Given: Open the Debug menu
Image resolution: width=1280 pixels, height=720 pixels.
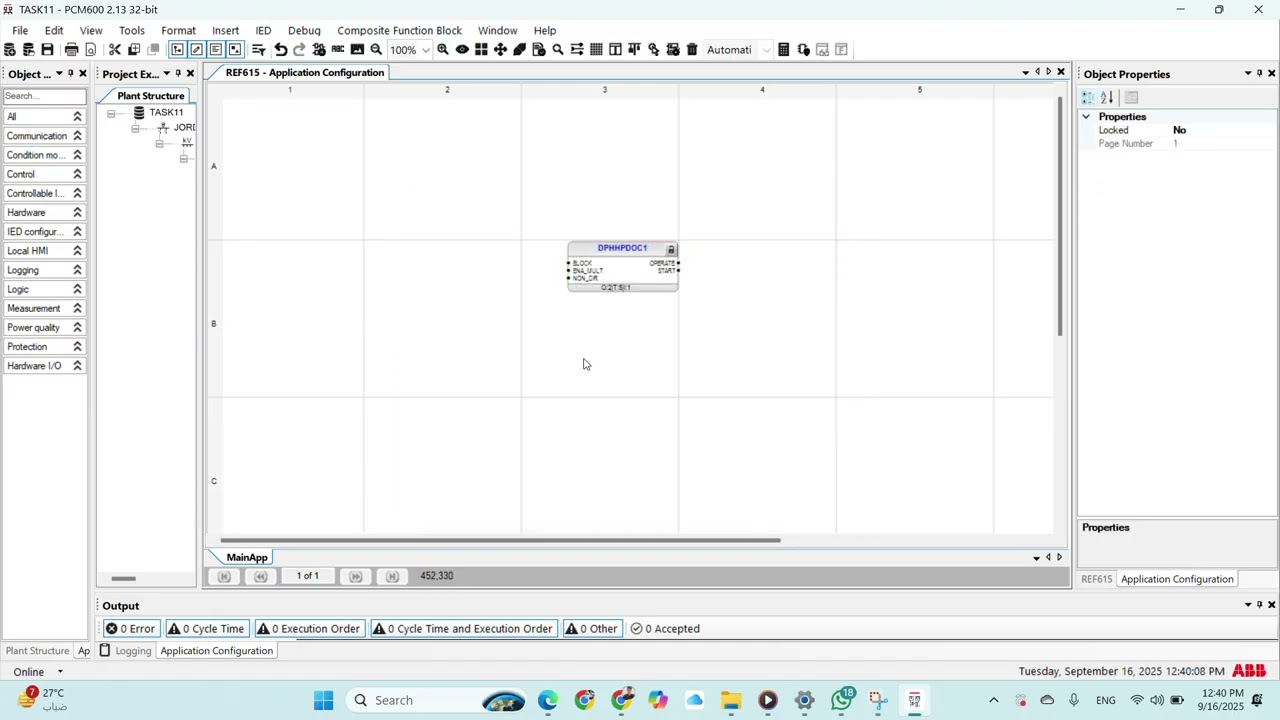Looking at the screenshot, I should point(304,30).
